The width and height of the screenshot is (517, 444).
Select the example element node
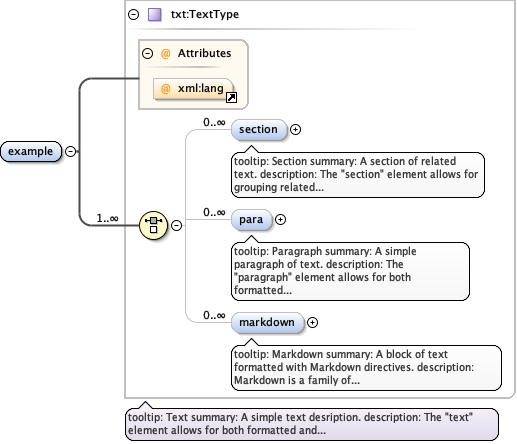click(31, 152)
